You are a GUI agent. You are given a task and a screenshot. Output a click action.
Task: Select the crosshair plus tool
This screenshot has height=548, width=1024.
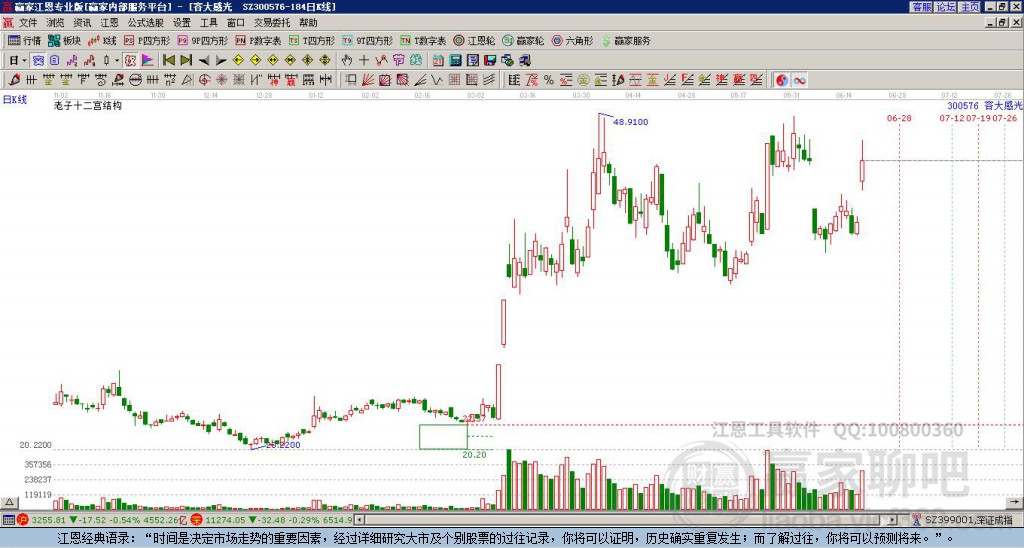click(x=364, y=61)
